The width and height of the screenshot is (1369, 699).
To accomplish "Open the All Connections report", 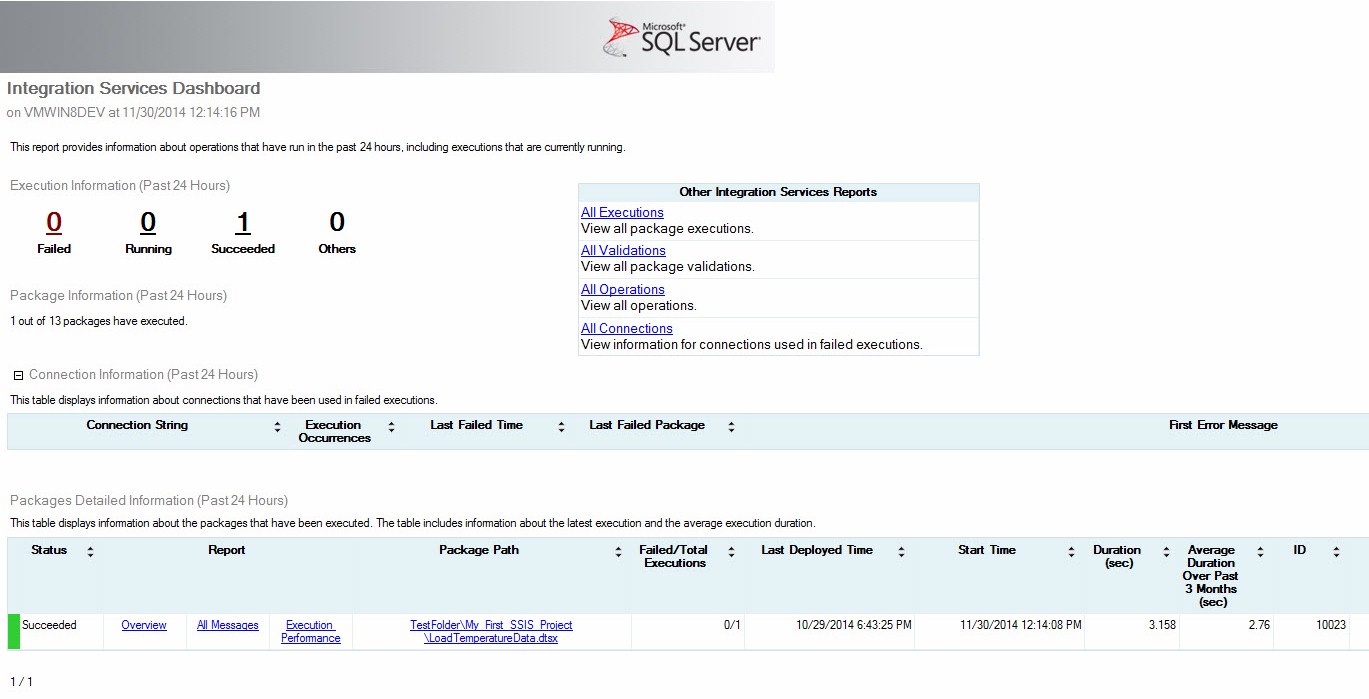I will coord(627,328).
